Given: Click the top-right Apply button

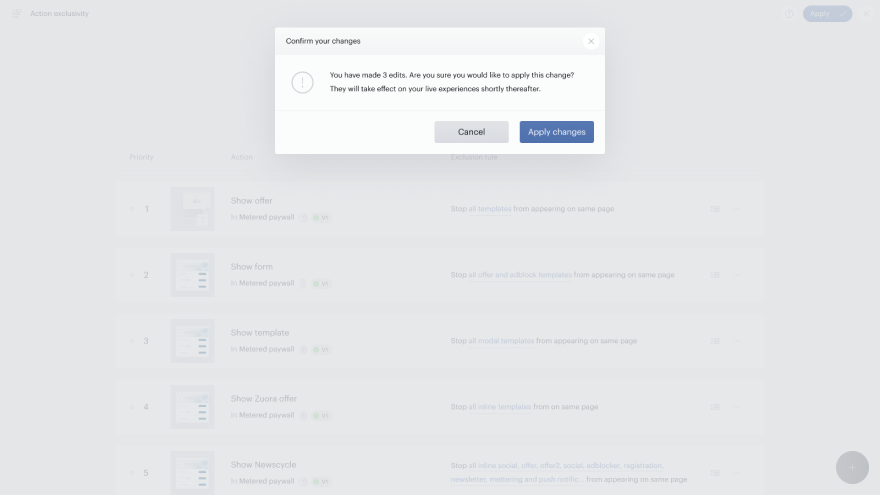Looking at the screenshot, I should (827, 13).
